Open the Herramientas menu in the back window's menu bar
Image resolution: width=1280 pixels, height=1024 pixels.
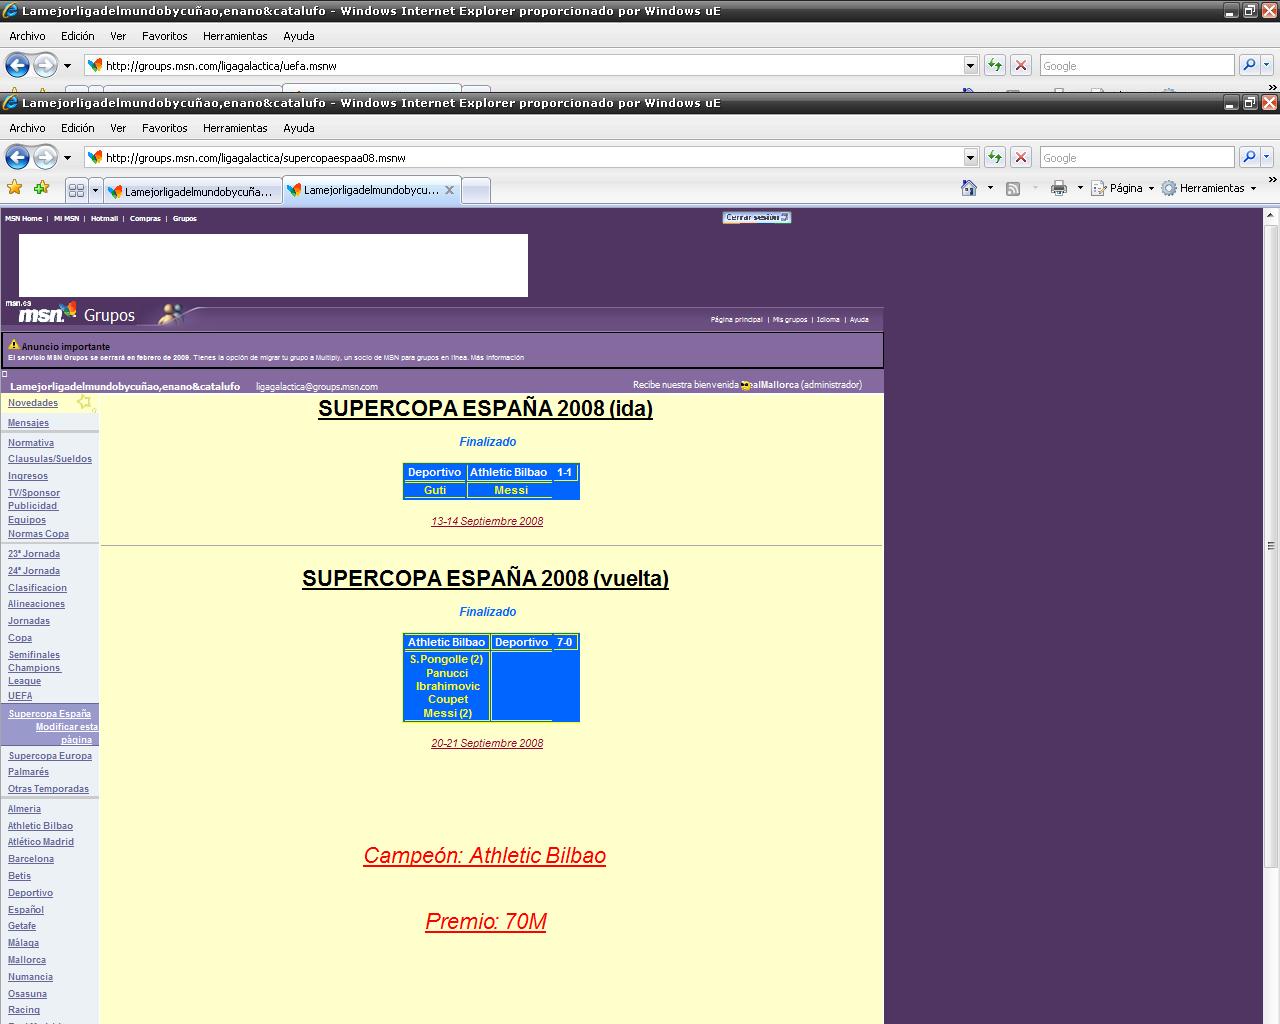[x=235, y=36]
